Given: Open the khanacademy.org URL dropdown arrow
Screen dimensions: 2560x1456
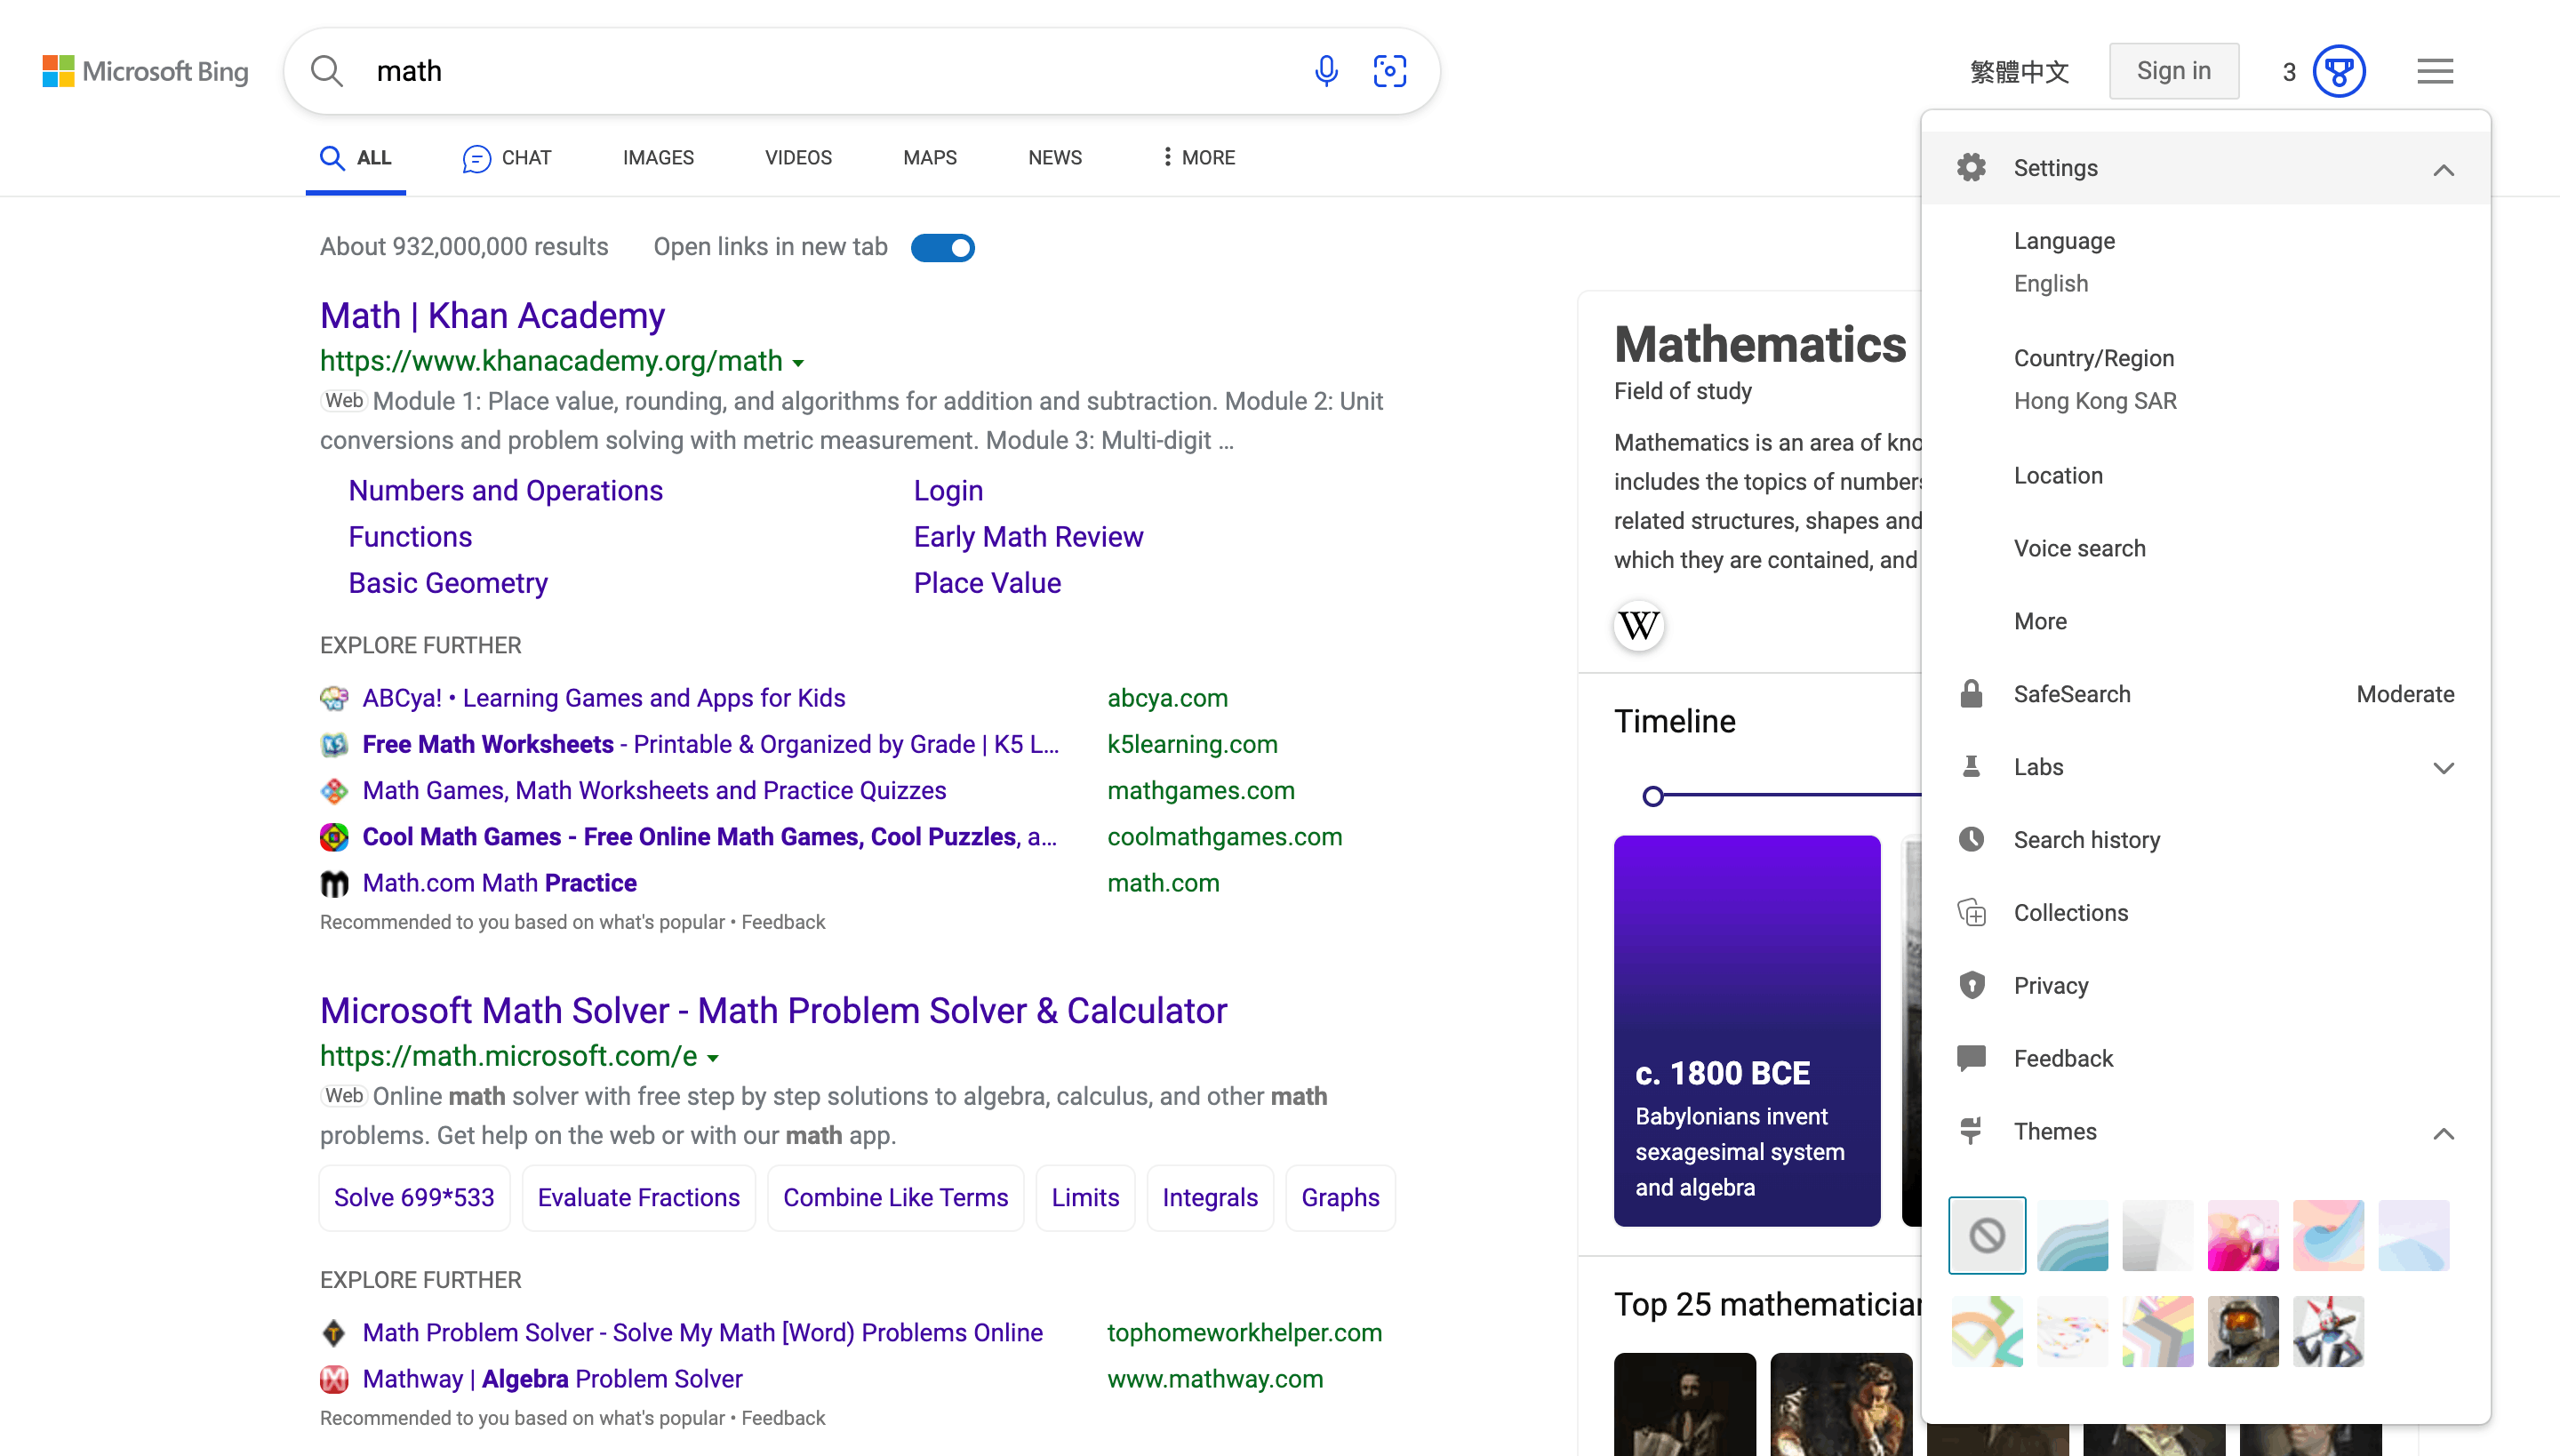Looking at the screenshot, I should tap(798, 363).
